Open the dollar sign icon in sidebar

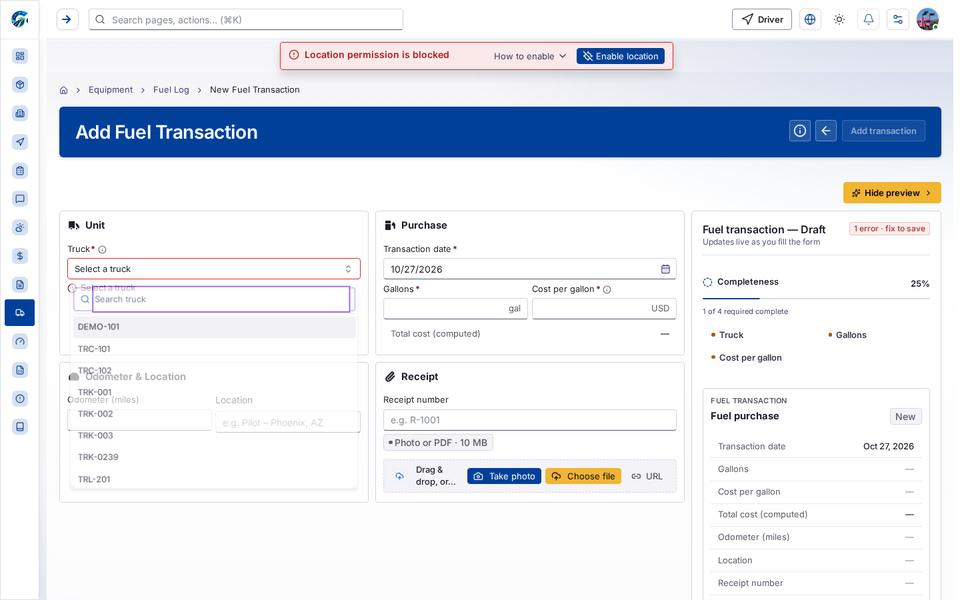pyautogui.click(x=20, y=256)
